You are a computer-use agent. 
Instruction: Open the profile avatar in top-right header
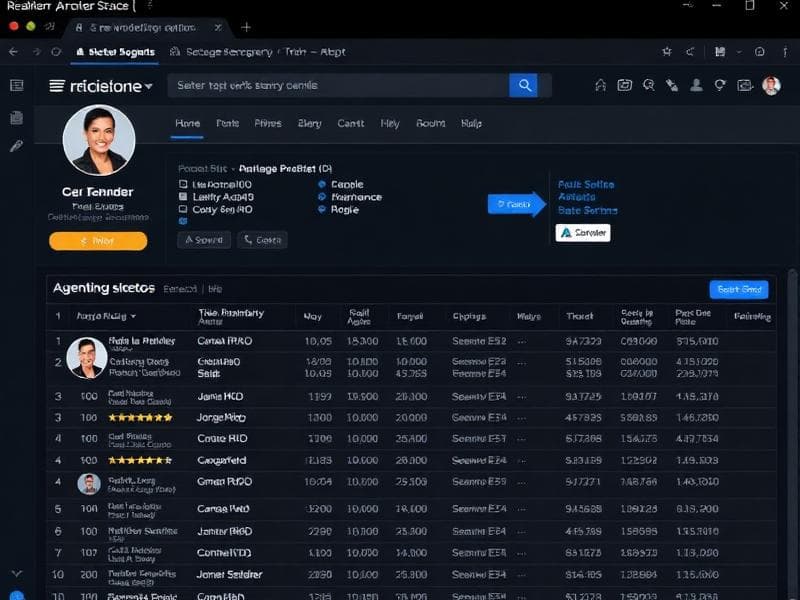tap(771, 85)
